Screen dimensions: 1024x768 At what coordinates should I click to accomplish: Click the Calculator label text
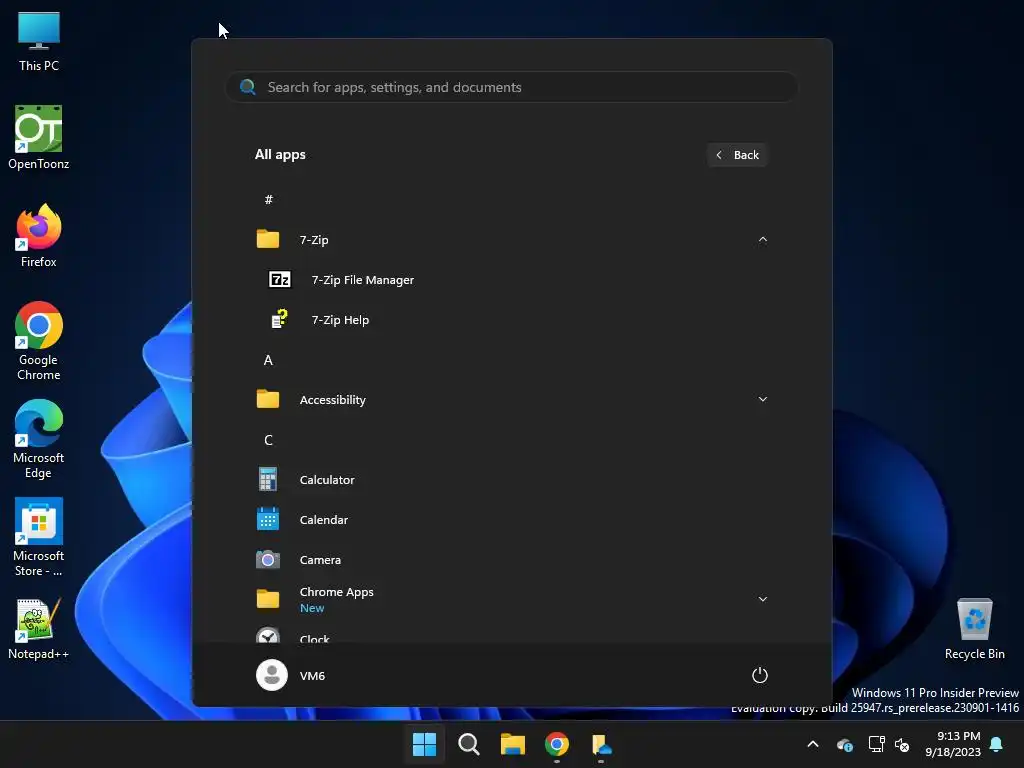pos(327,480)
